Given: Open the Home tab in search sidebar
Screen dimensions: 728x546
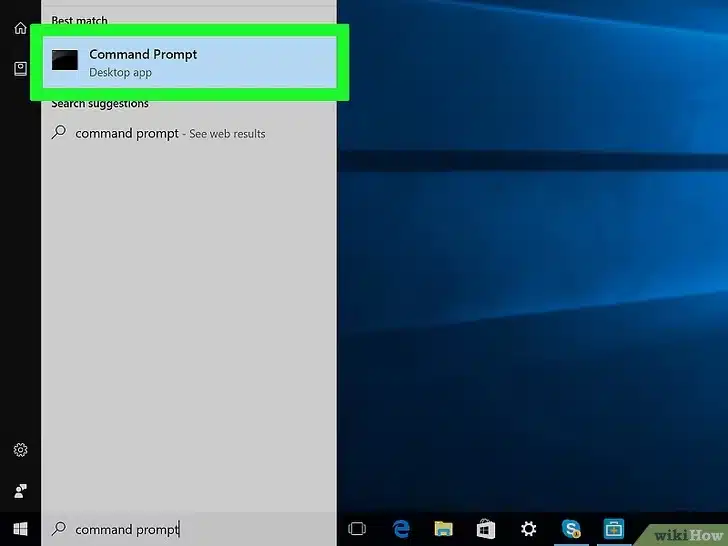Looking at the screenshot, I should (20, 28).
